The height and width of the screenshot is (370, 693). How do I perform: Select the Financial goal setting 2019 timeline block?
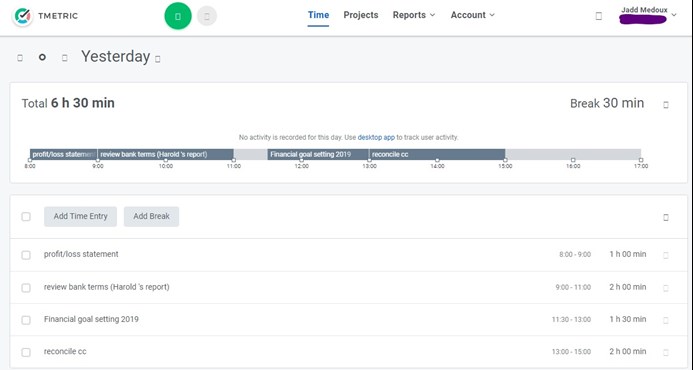(x=318, y=154)
